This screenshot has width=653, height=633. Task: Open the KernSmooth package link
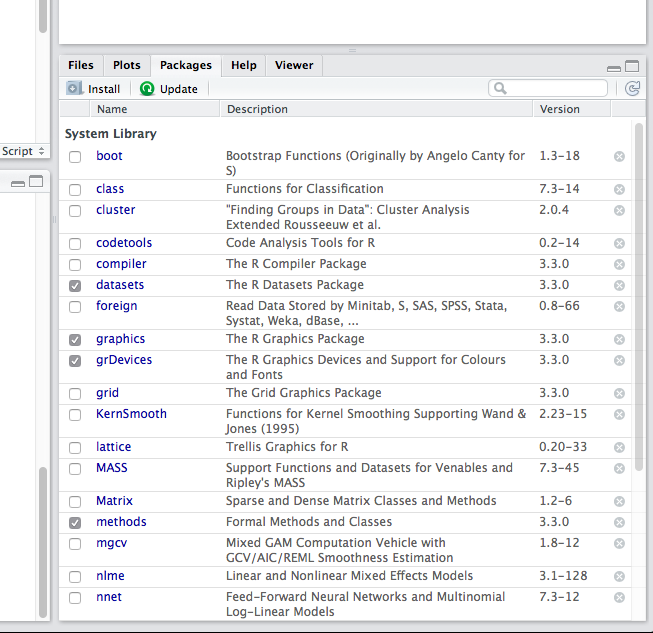(x=131, y=414)
